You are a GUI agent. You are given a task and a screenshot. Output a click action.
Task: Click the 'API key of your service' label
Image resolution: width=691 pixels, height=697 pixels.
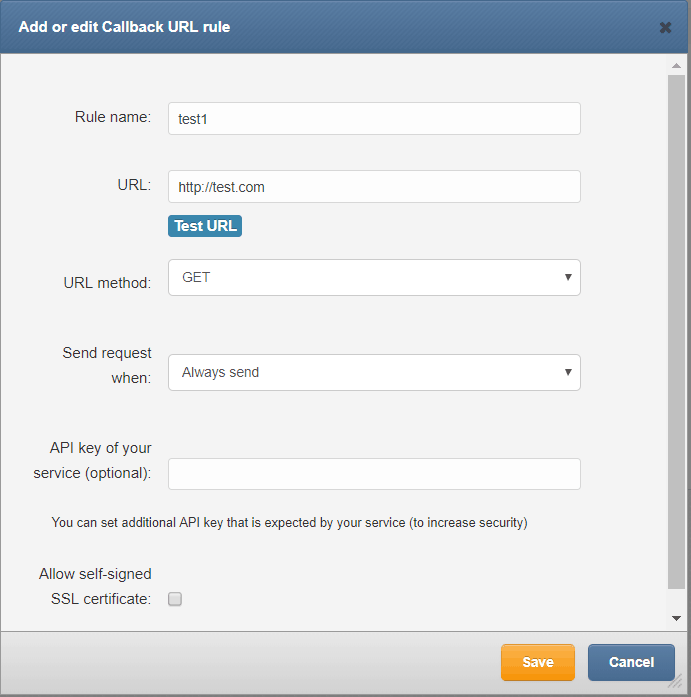click(92, 461)
